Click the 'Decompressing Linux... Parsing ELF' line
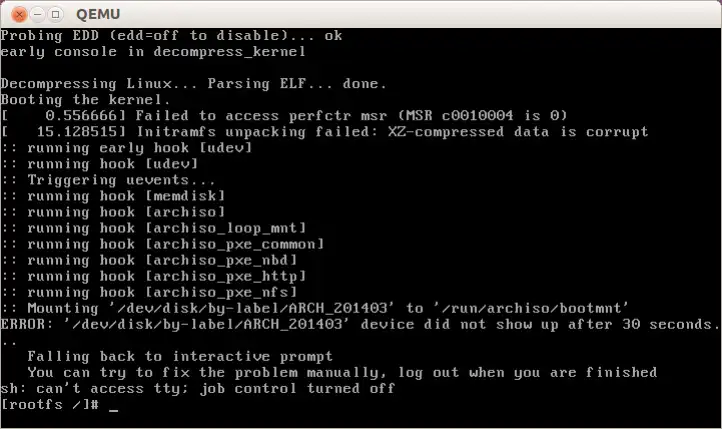Screen dimensions: 722x429 [x=193, y=84]
